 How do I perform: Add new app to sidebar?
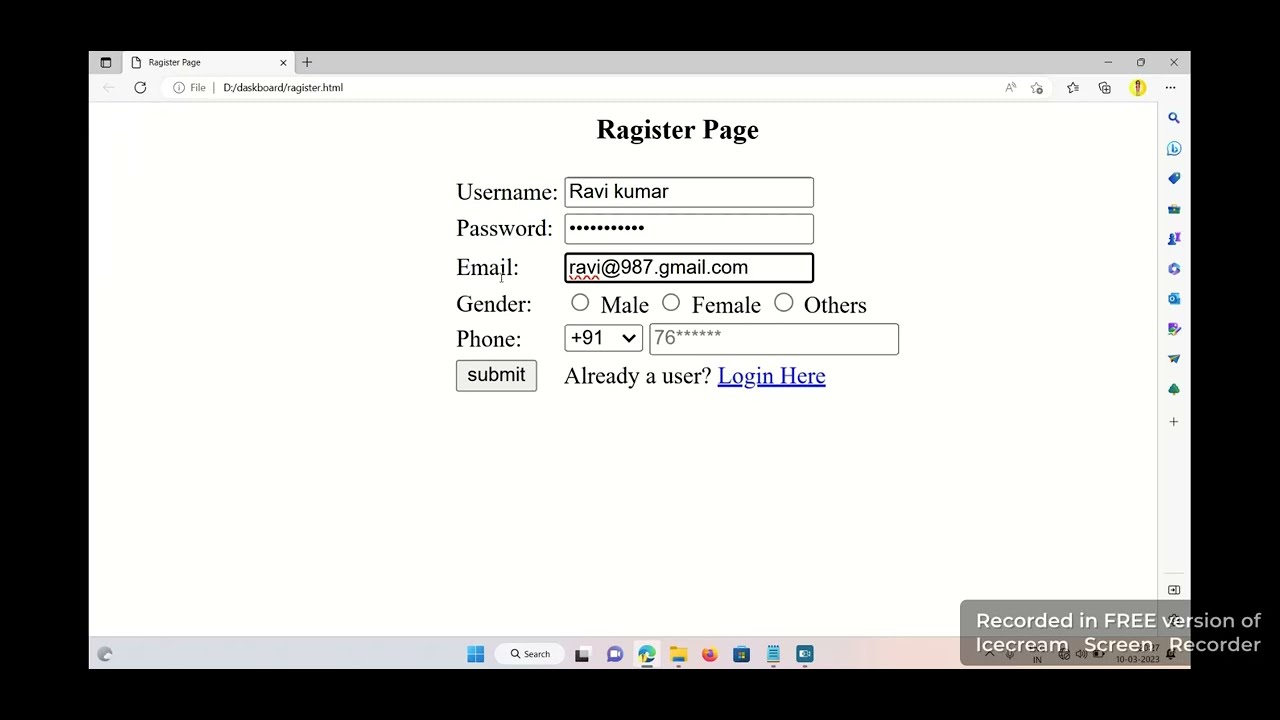1174,421
